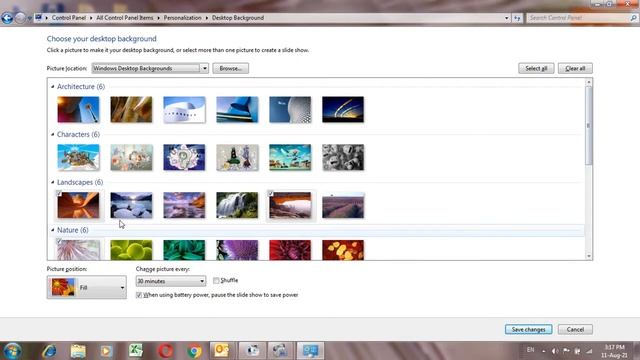The height and width of the screenshot is (360, 640).
Task: Uncheck the rock arch Landscapes wallpaper
Action: [271, 193]
